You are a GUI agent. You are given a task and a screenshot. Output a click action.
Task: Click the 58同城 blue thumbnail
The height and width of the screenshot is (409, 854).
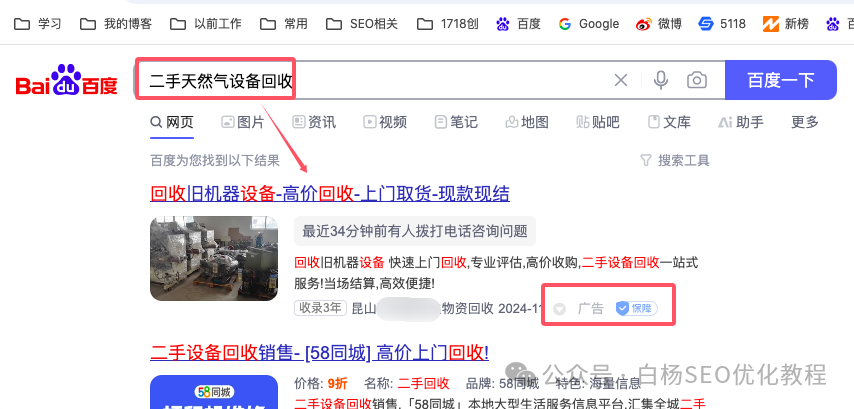(214, 392)
